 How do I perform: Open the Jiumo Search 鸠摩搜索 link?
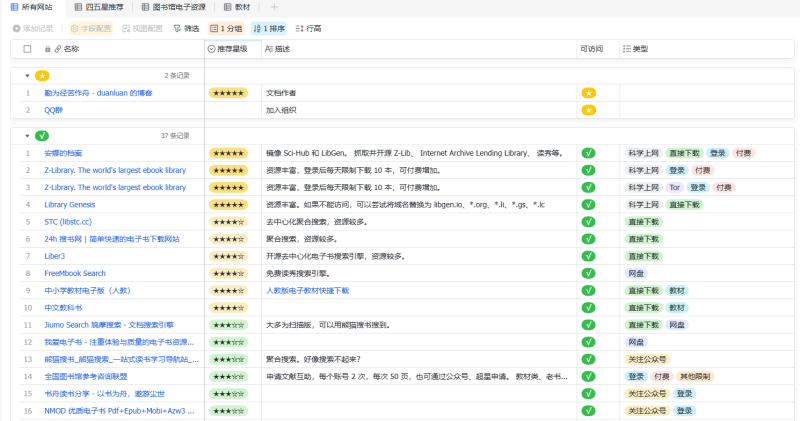click(x=109, y=325)
